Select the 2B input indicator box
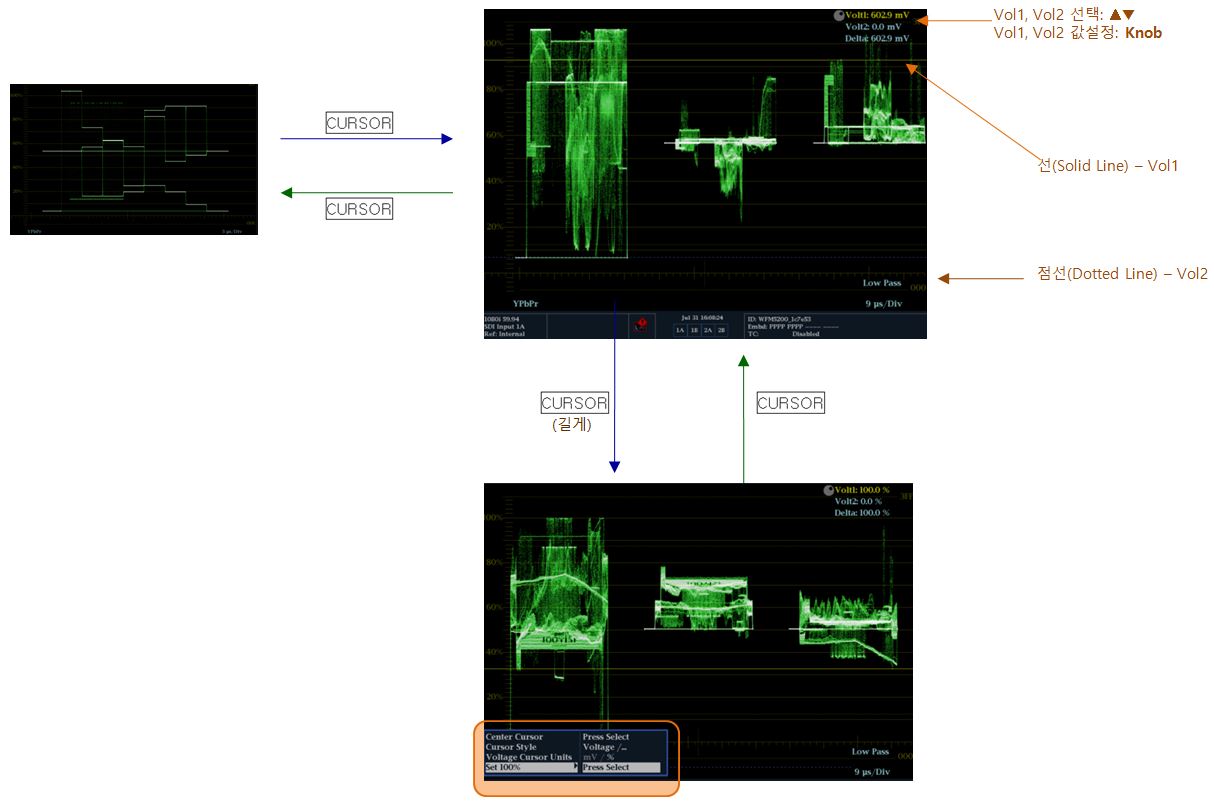This screenshot has width=1214, height=806. (x=721, y=329)
